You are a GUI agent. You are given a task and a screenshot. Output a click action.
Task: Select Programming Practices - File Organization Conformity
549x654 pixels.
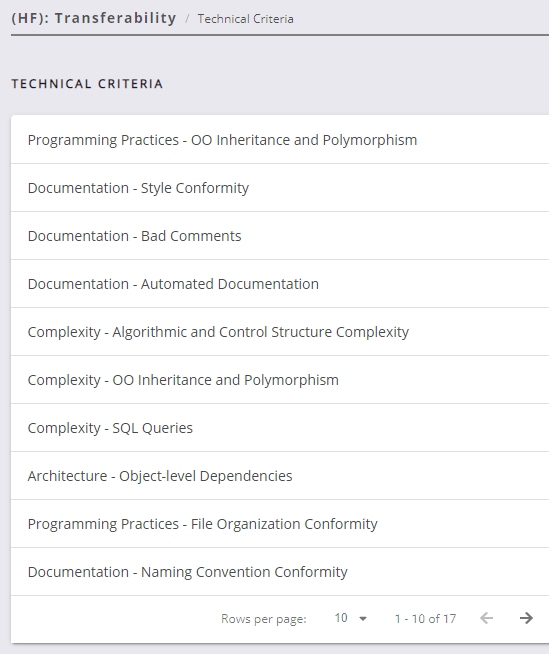(280, 523)
